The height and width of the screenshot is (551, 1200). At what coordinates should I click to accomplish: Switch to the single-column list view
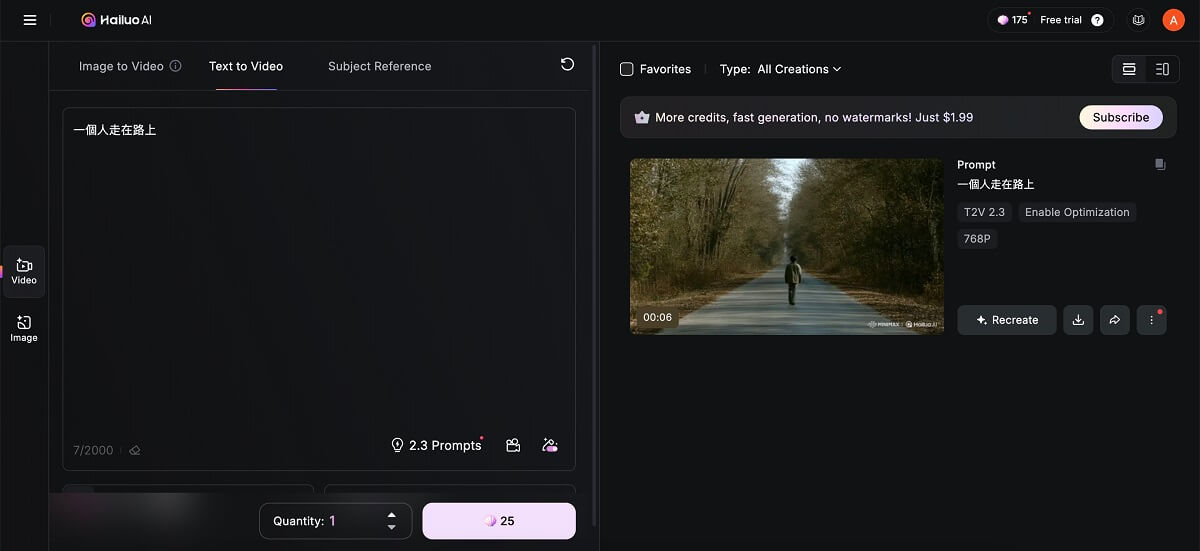(x=1129, y=69)
